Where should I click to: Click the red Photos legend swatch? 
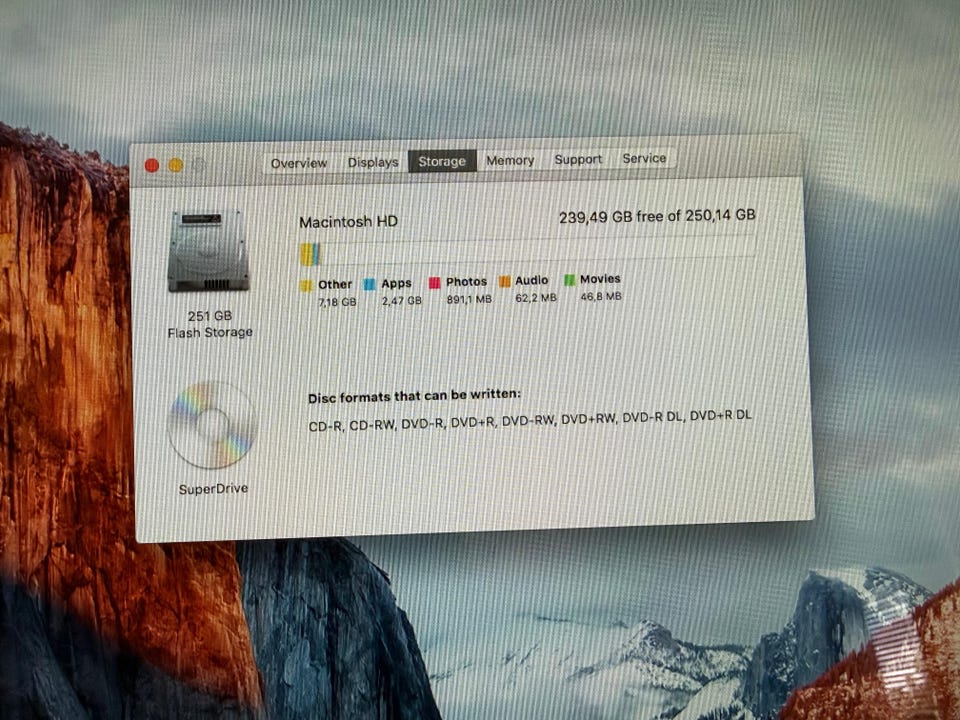[x=434, y=283]
